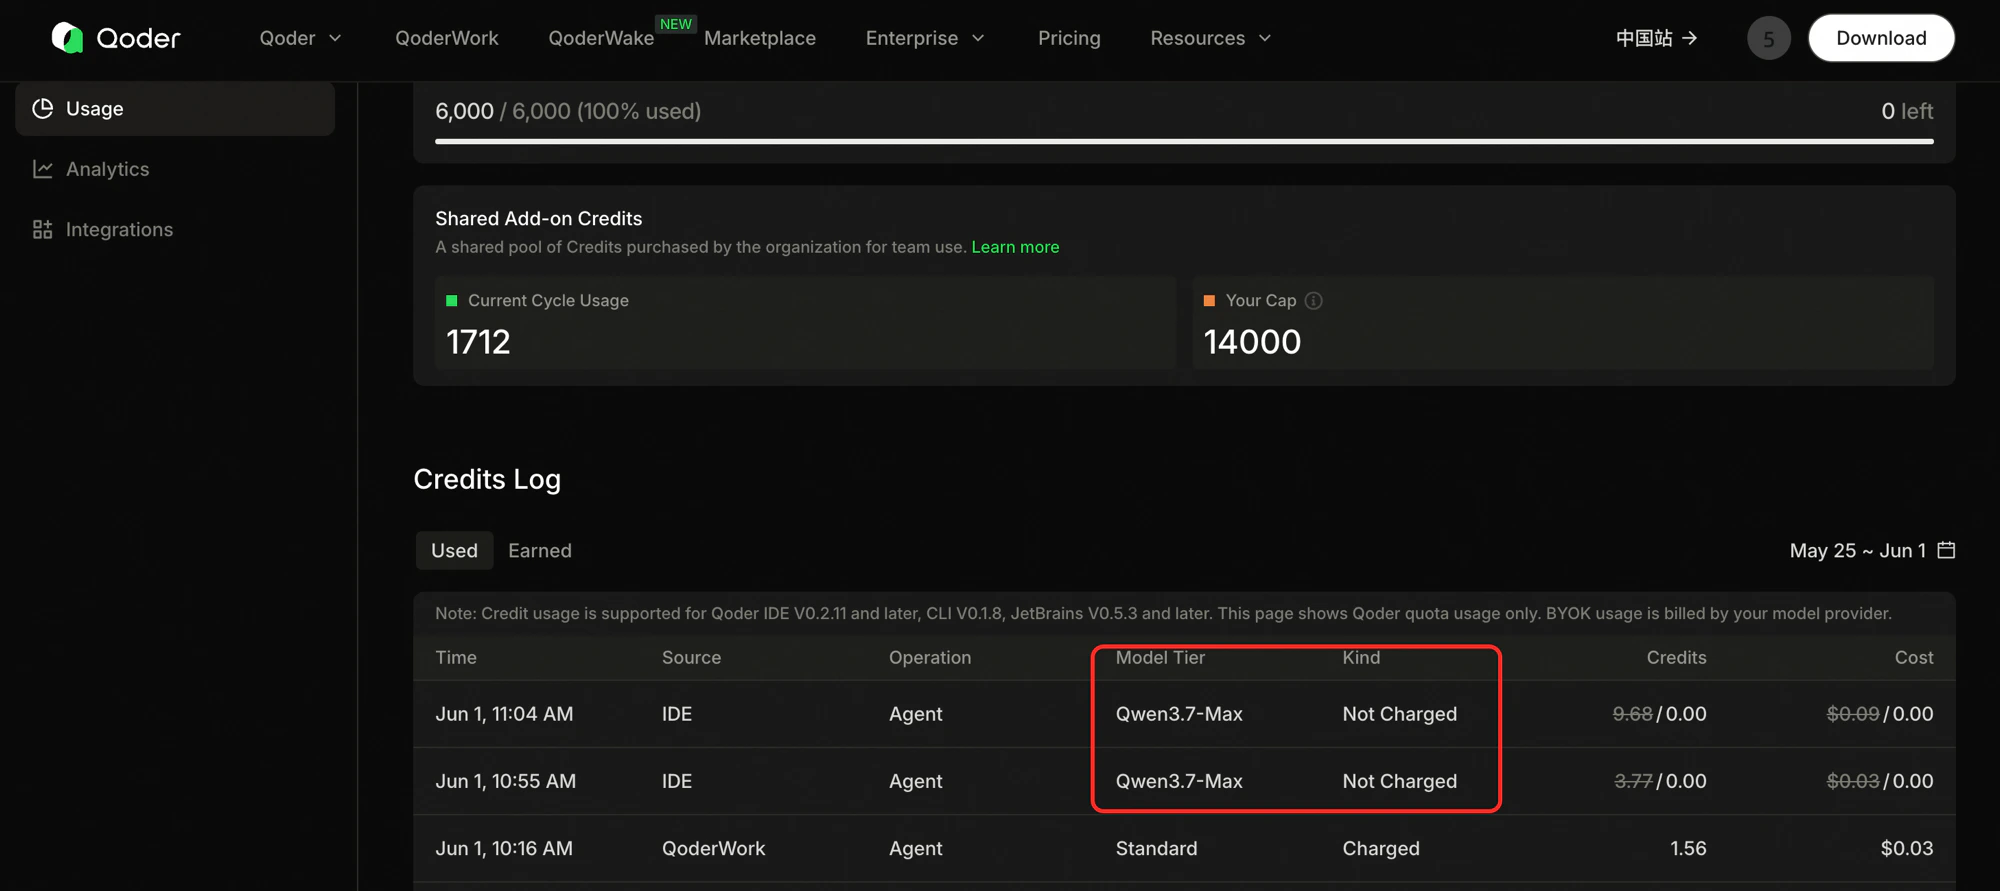Click the Shared Add-on Credits heading

[x=538, y=218]
